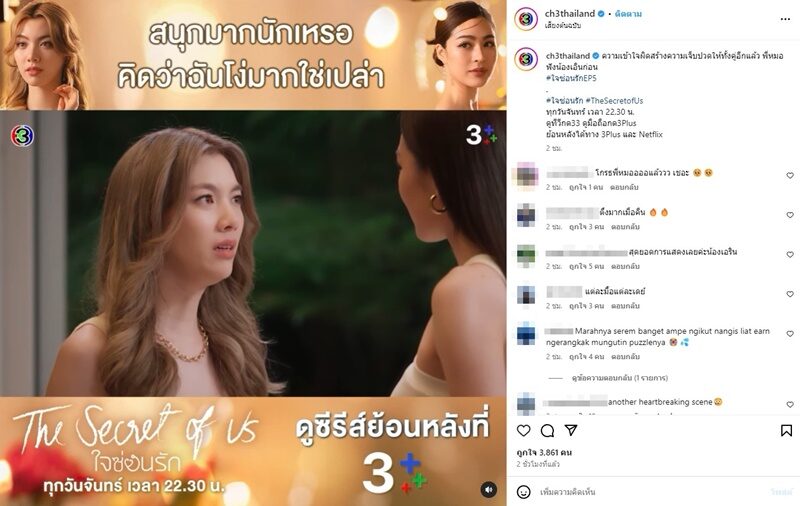Open the three-dot more options menu
Image resolution: width=800 pixels, height=506 pixels.
coord(785,19)
